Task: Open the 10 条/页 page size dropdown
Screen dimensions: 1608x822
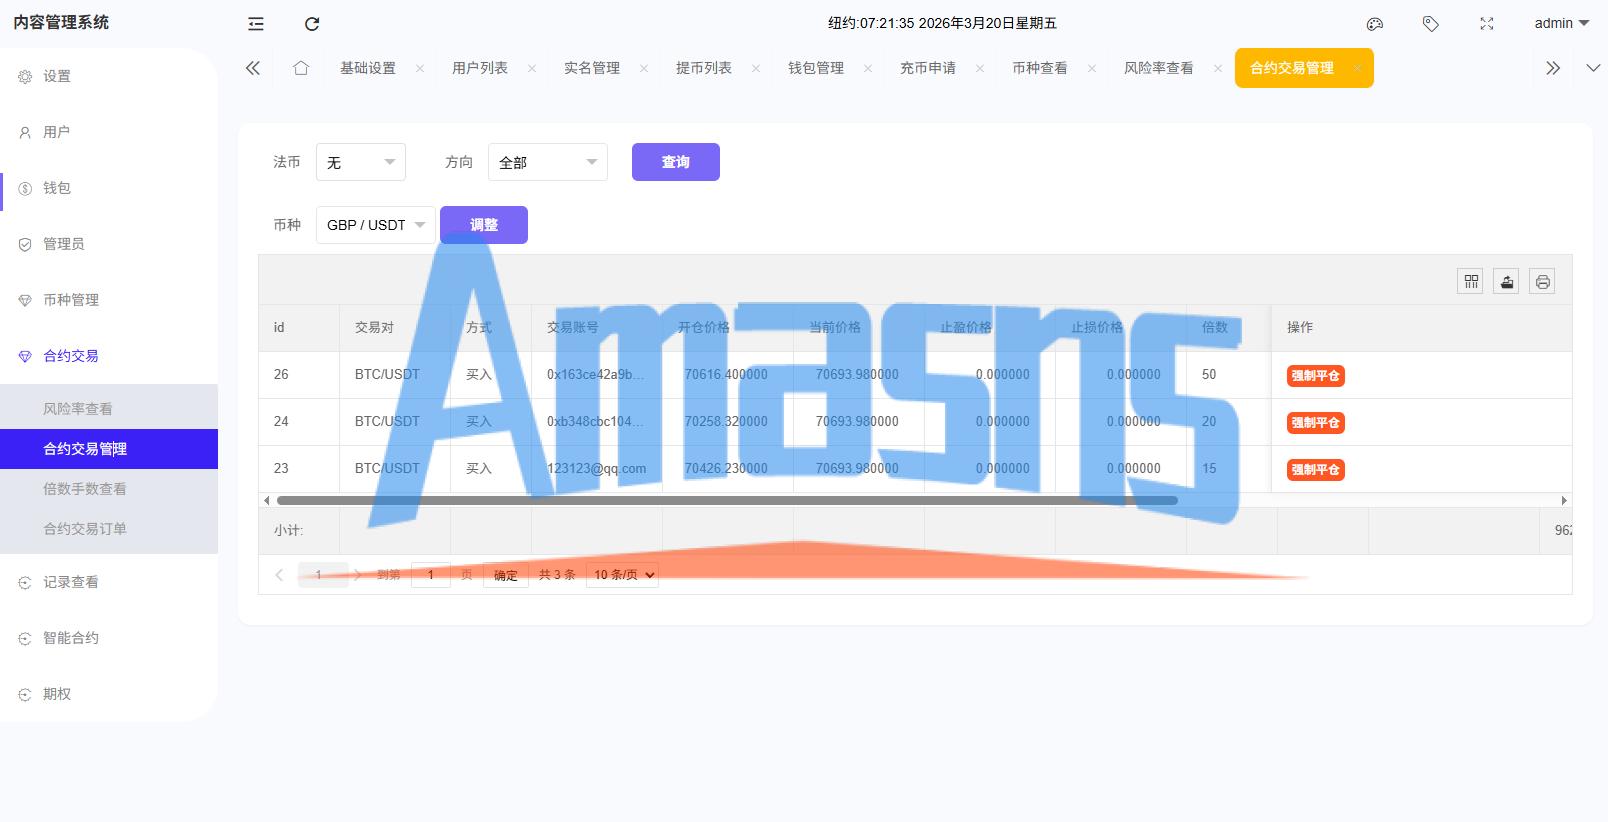Action: pos(622,575)
